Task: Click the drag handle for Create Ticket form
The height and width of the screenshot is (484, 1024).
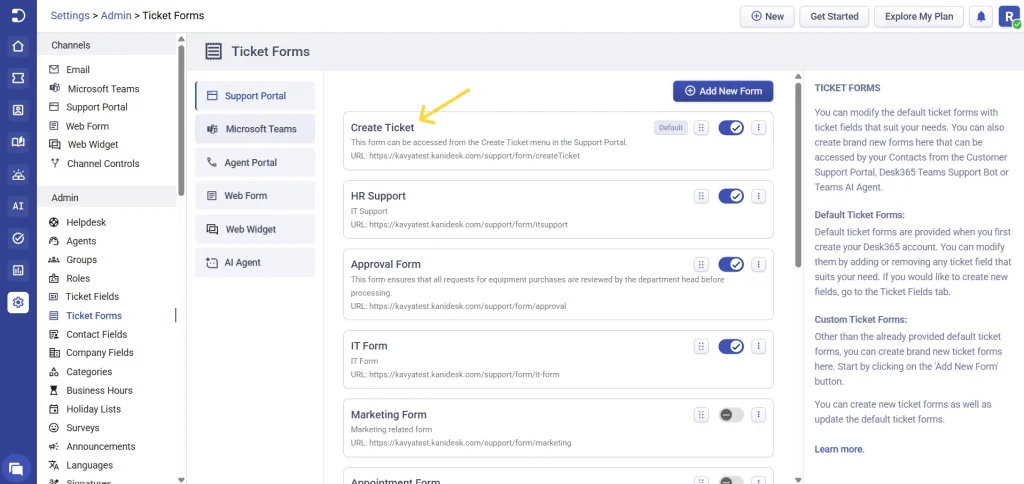Action: (x=701, y=128)
